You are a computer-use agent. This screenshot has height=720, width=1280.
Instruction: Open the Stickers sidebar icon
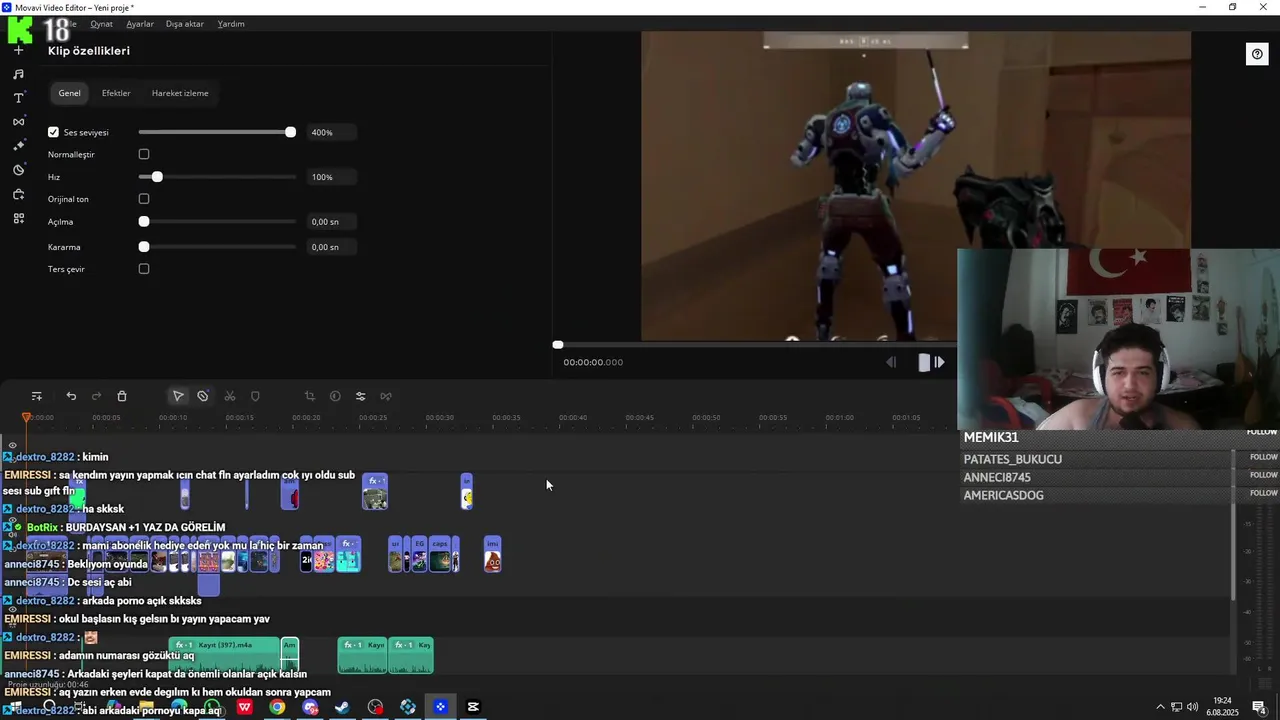coord(18,170)
